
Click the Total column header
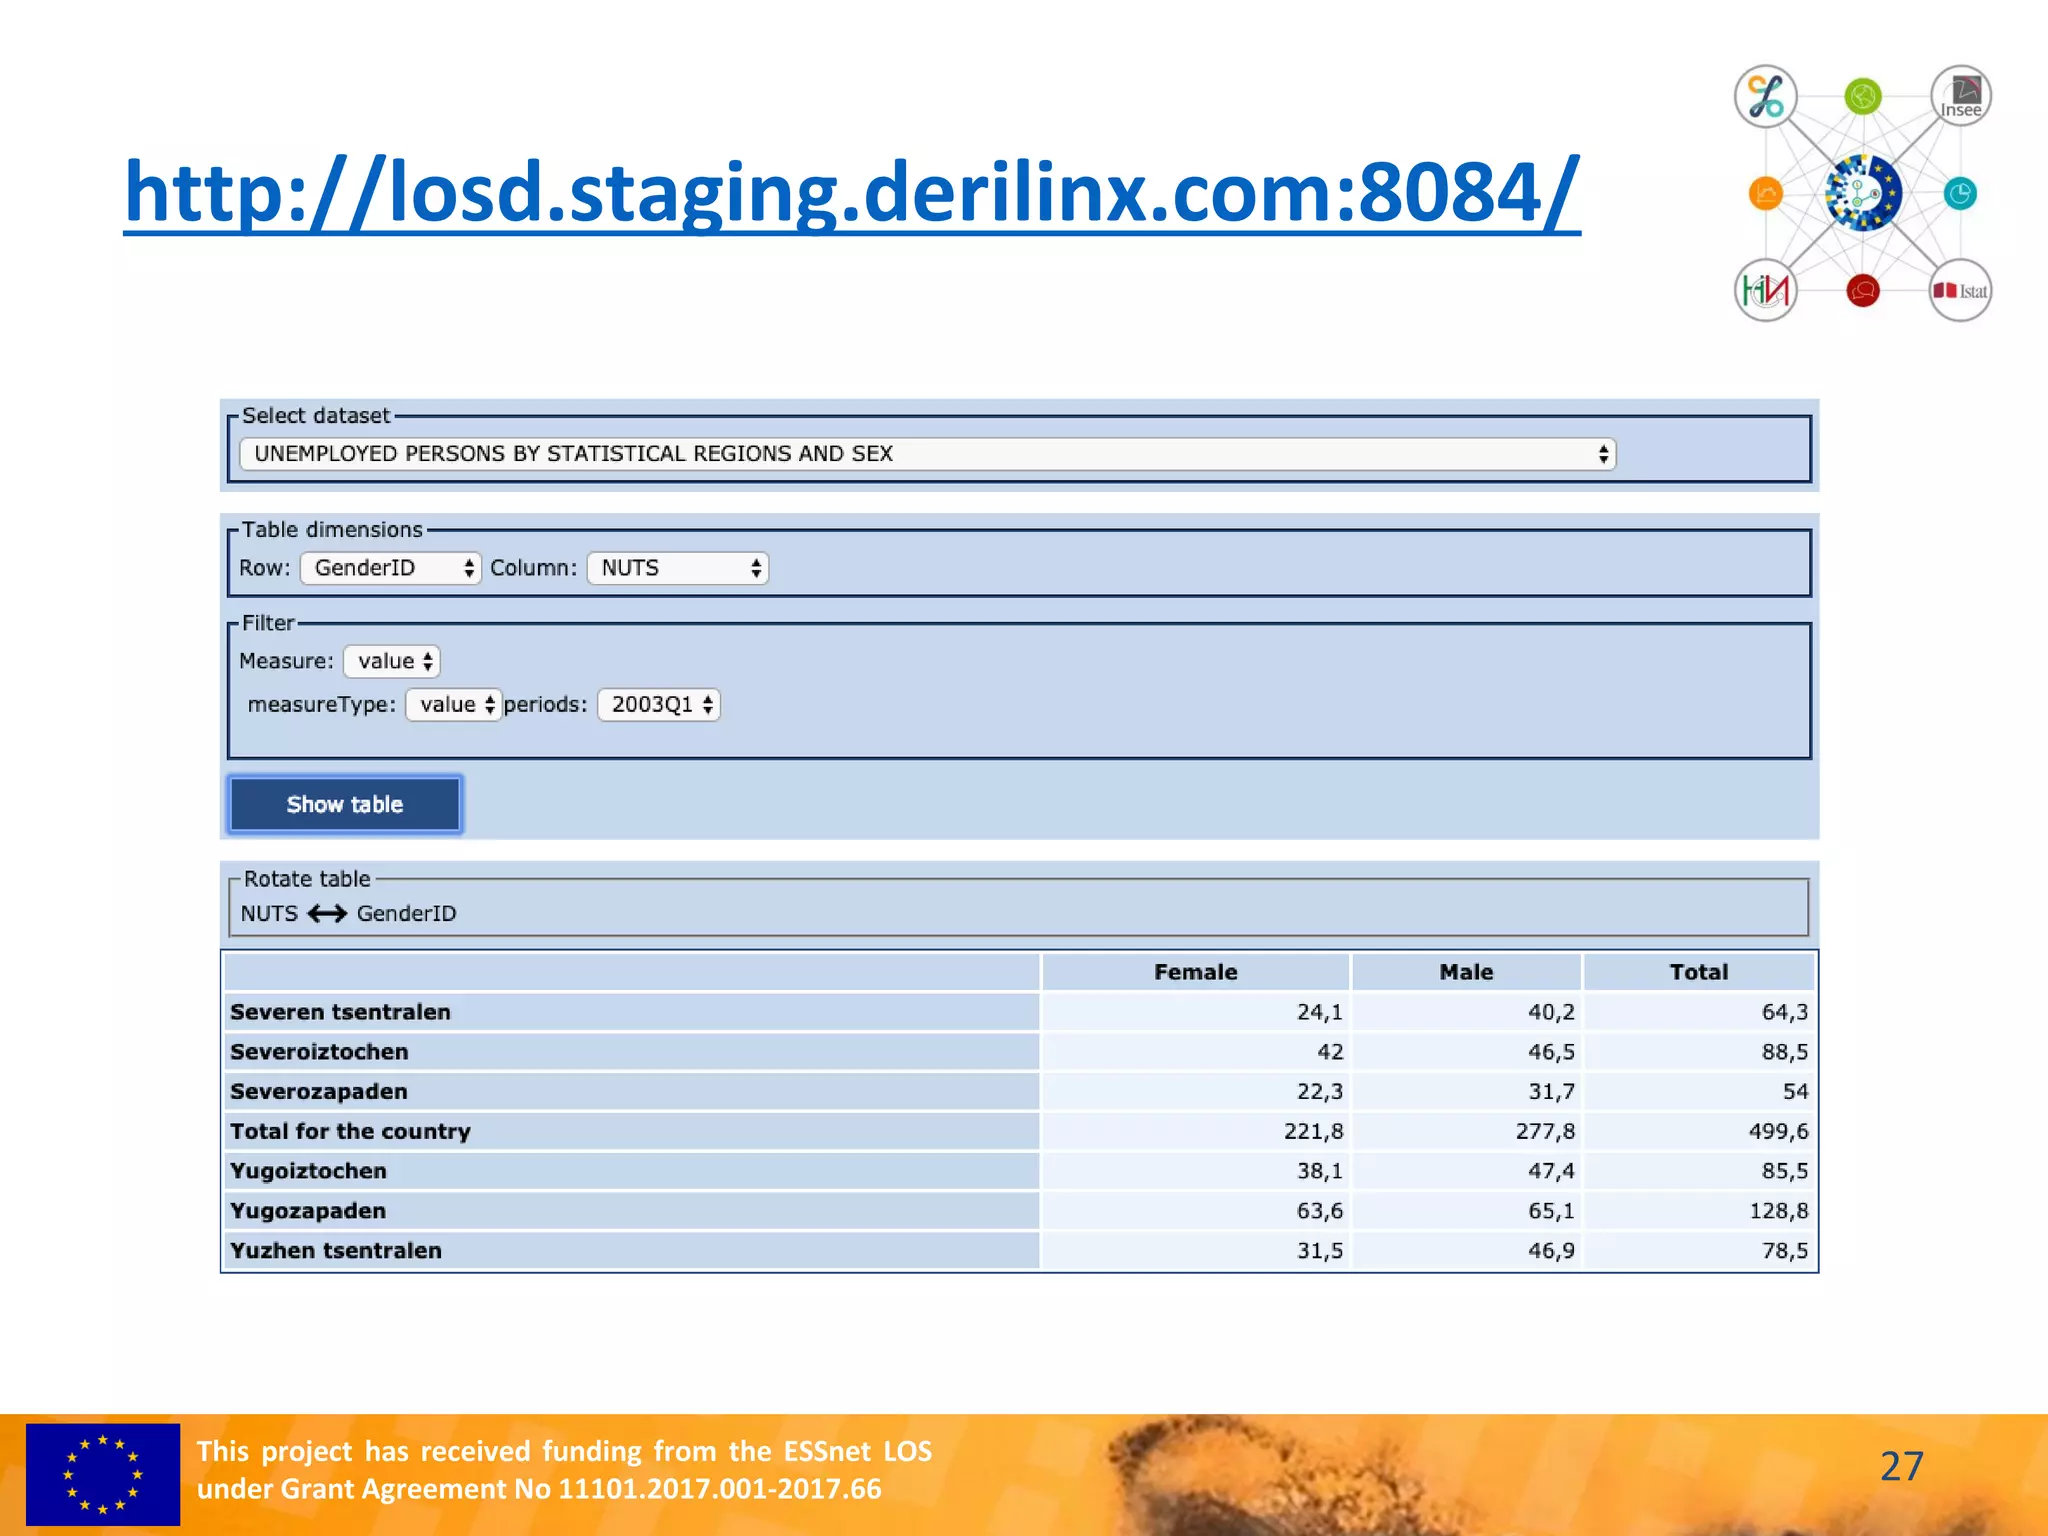[x=1698, y=972]
